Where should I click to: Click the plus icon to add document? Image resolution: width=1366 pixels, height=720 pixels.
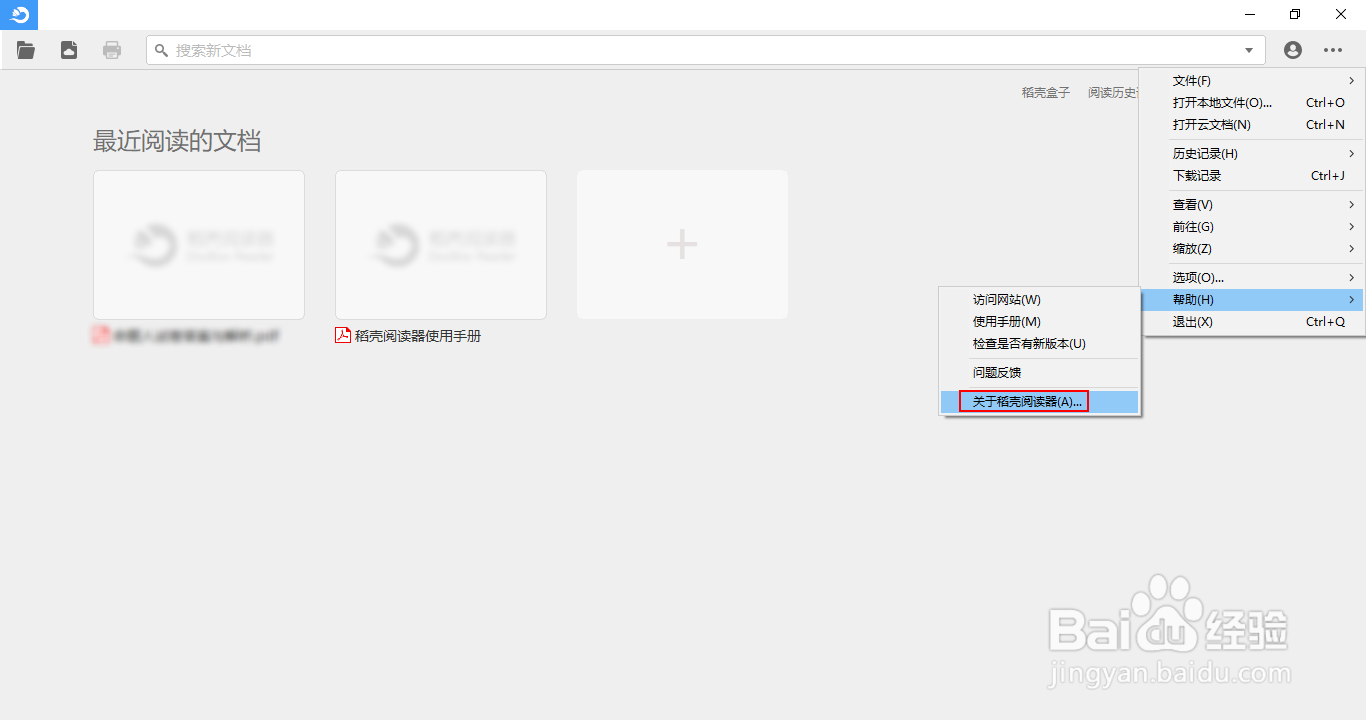pos(682,244)
